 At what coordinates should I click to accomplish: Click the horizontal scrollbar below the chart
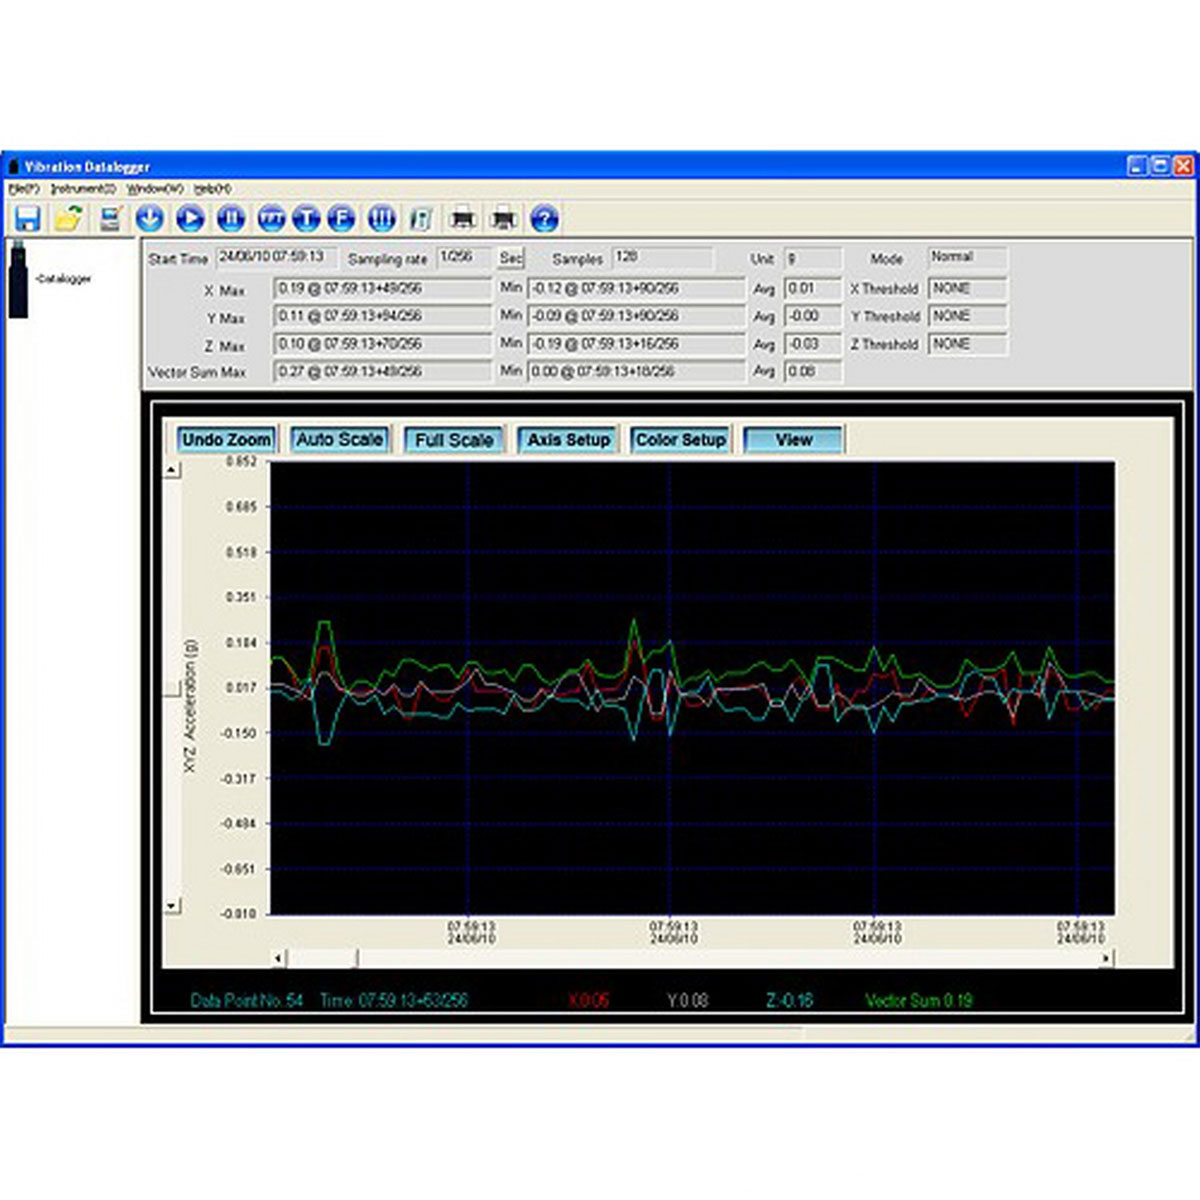(x=690, y=956)
